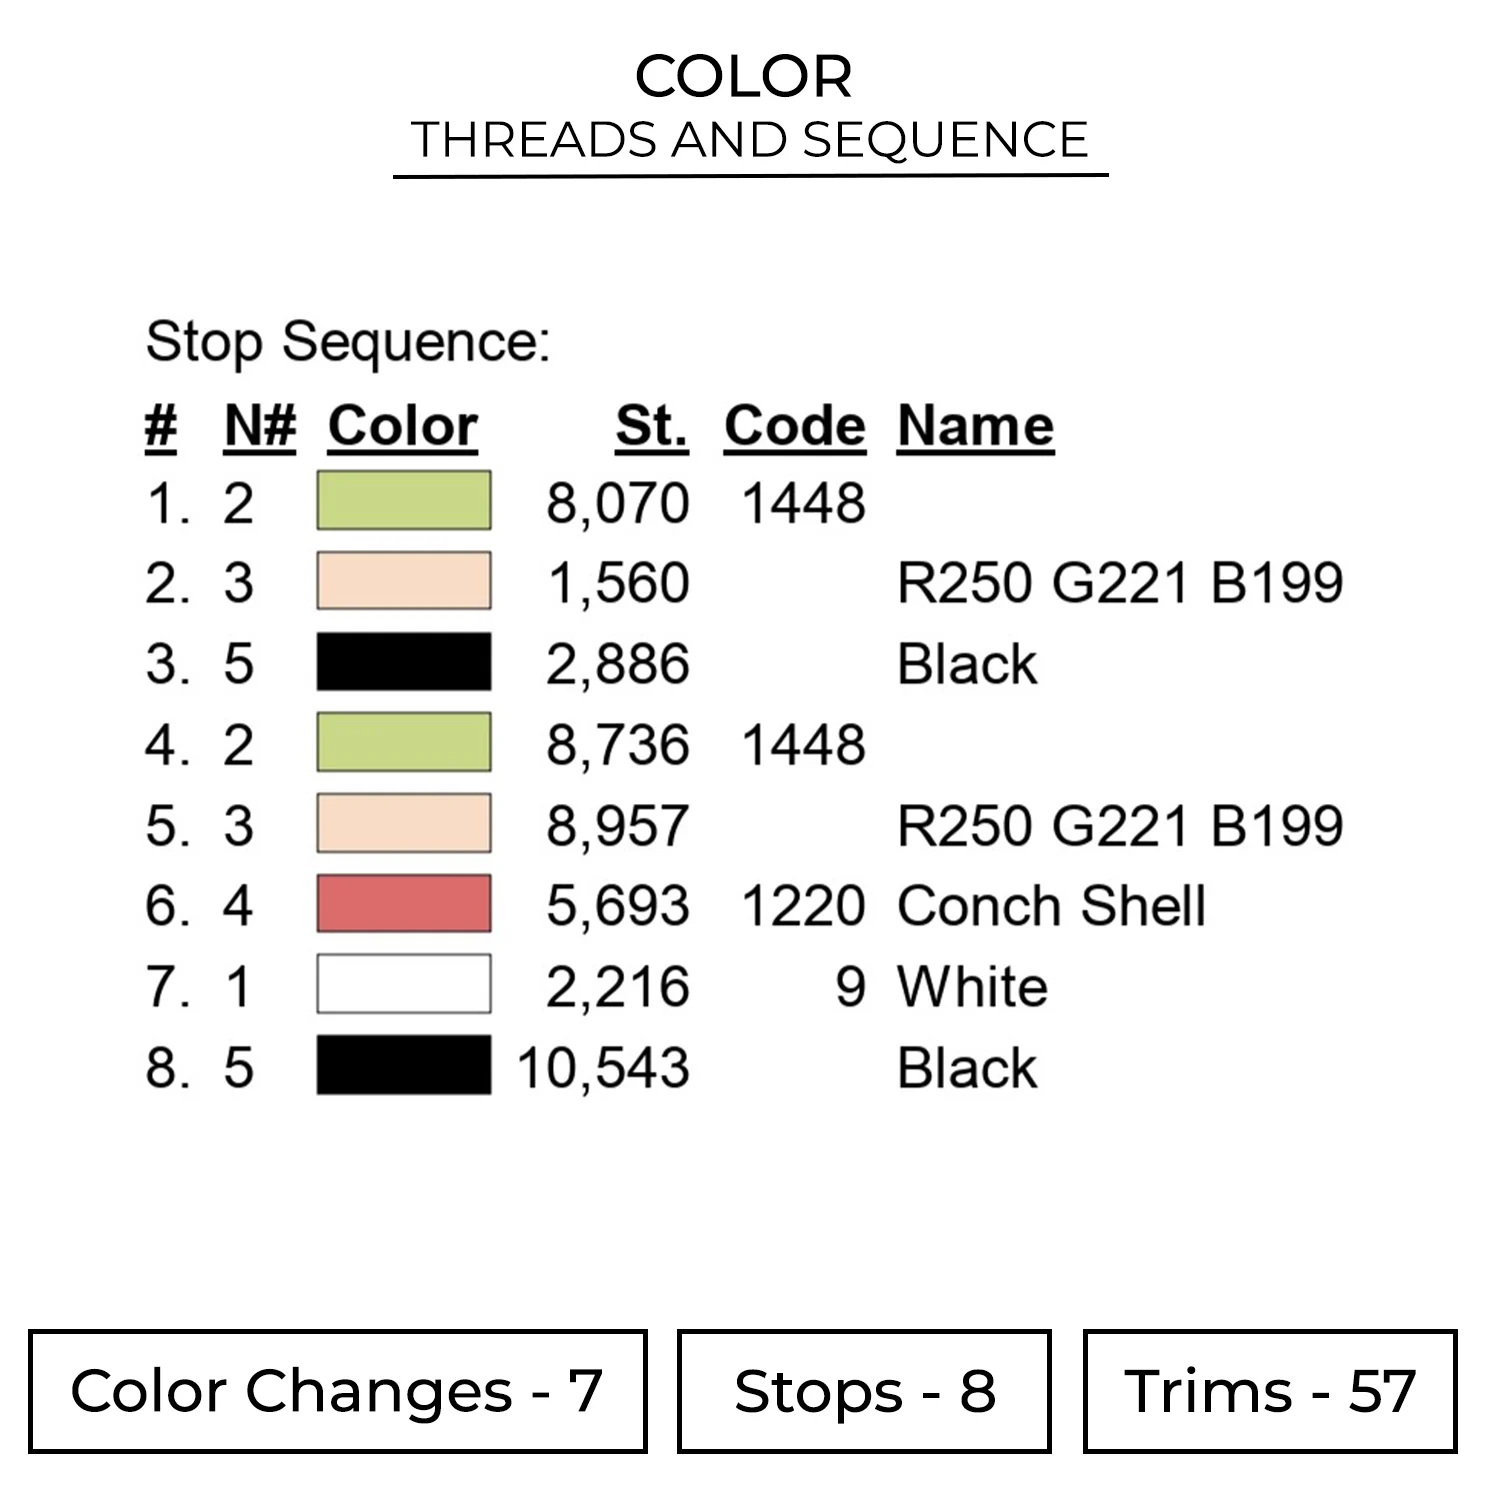
Task: Click the Stop Sequence label
Action: 348,342
